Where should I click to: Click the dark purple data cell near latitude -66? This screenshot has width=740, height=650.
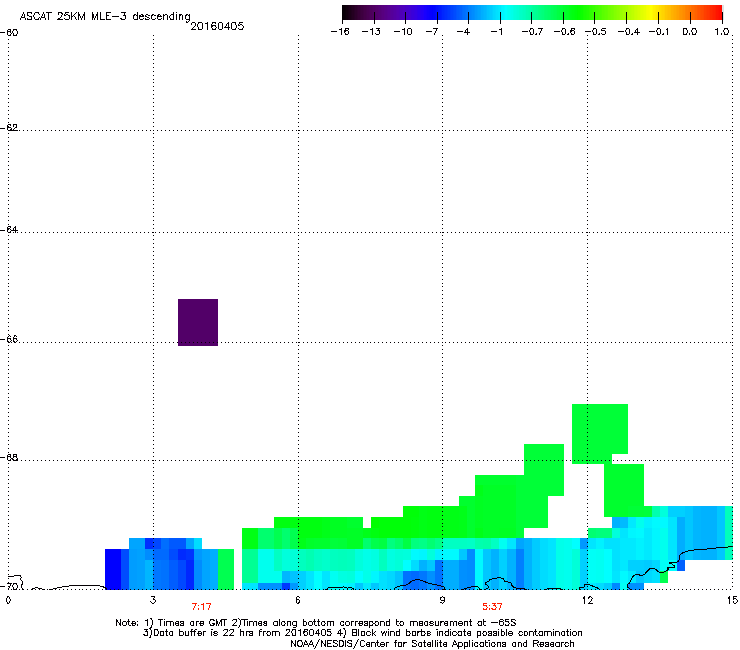[198, 322]
